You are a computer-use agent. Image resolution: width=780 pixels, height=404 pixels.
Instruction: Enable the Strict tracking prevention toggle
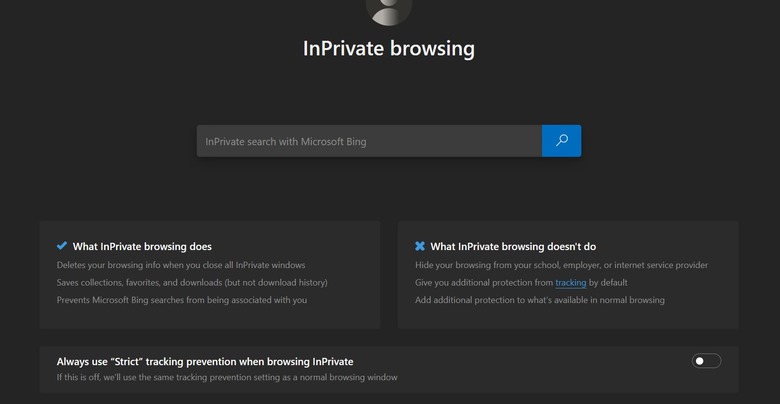tap(706, 361)
